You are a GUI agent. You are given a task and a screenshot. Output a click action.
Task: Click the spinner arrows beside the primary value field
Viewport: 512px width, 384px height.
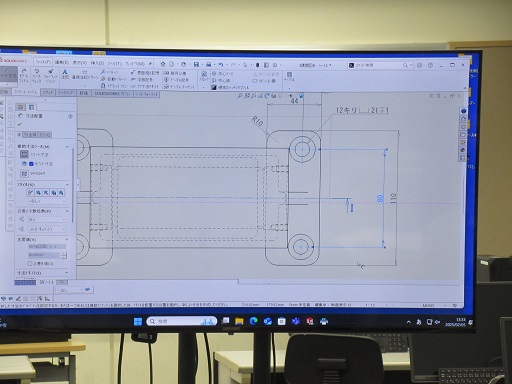tap(63, 255)
